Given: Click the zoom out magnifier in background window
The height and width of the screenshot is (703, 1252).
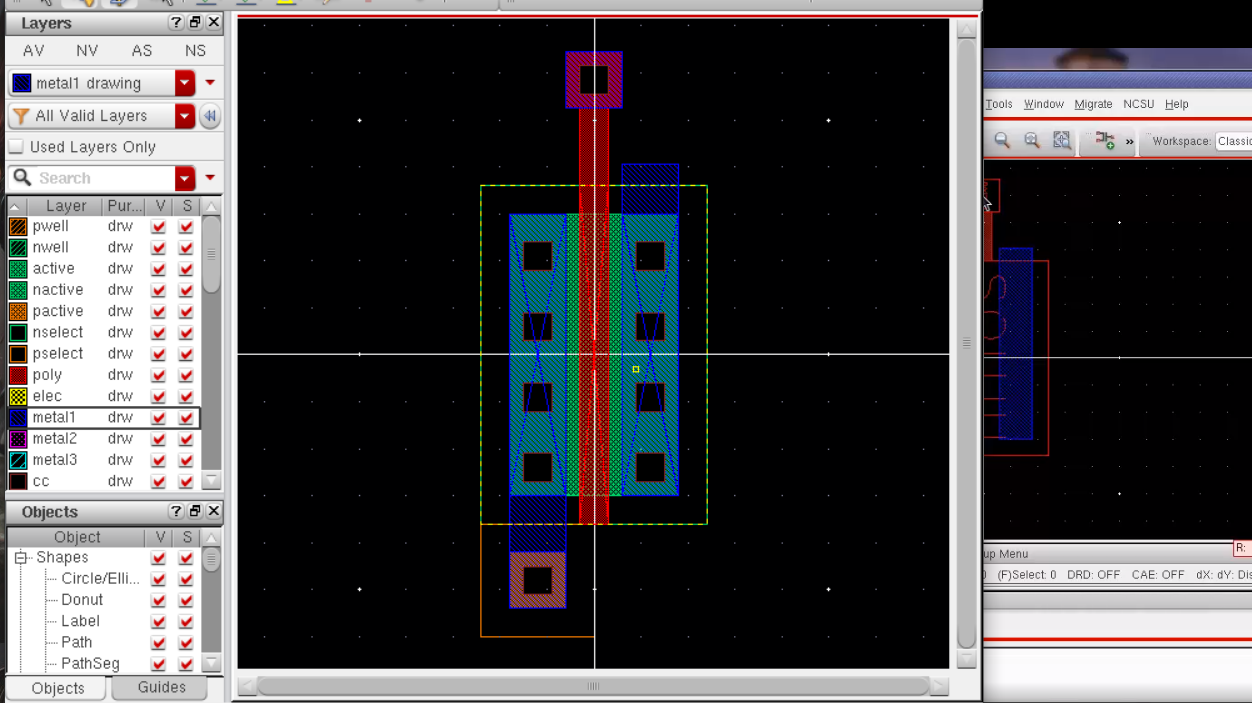Looking at the screenshot, I should [x=1002, y=141].
